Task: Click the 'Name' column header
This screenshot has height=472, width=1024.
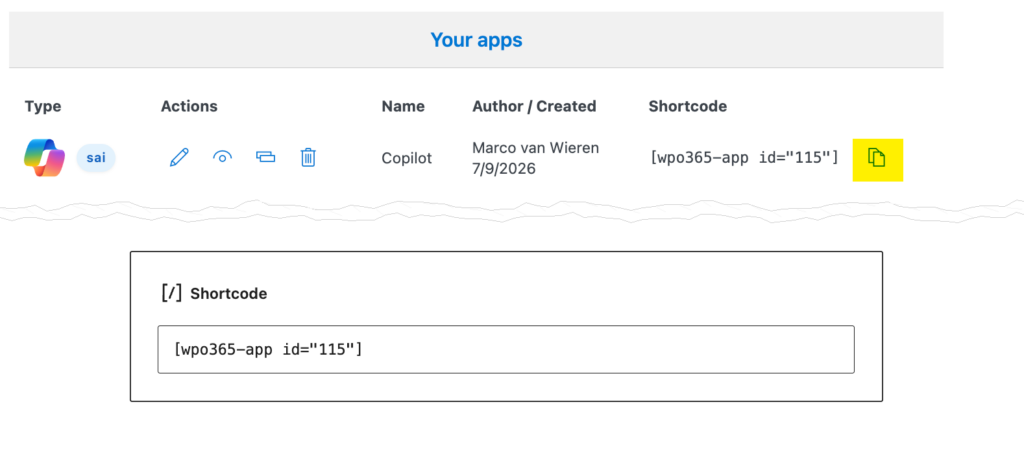Action: (403, 106)
